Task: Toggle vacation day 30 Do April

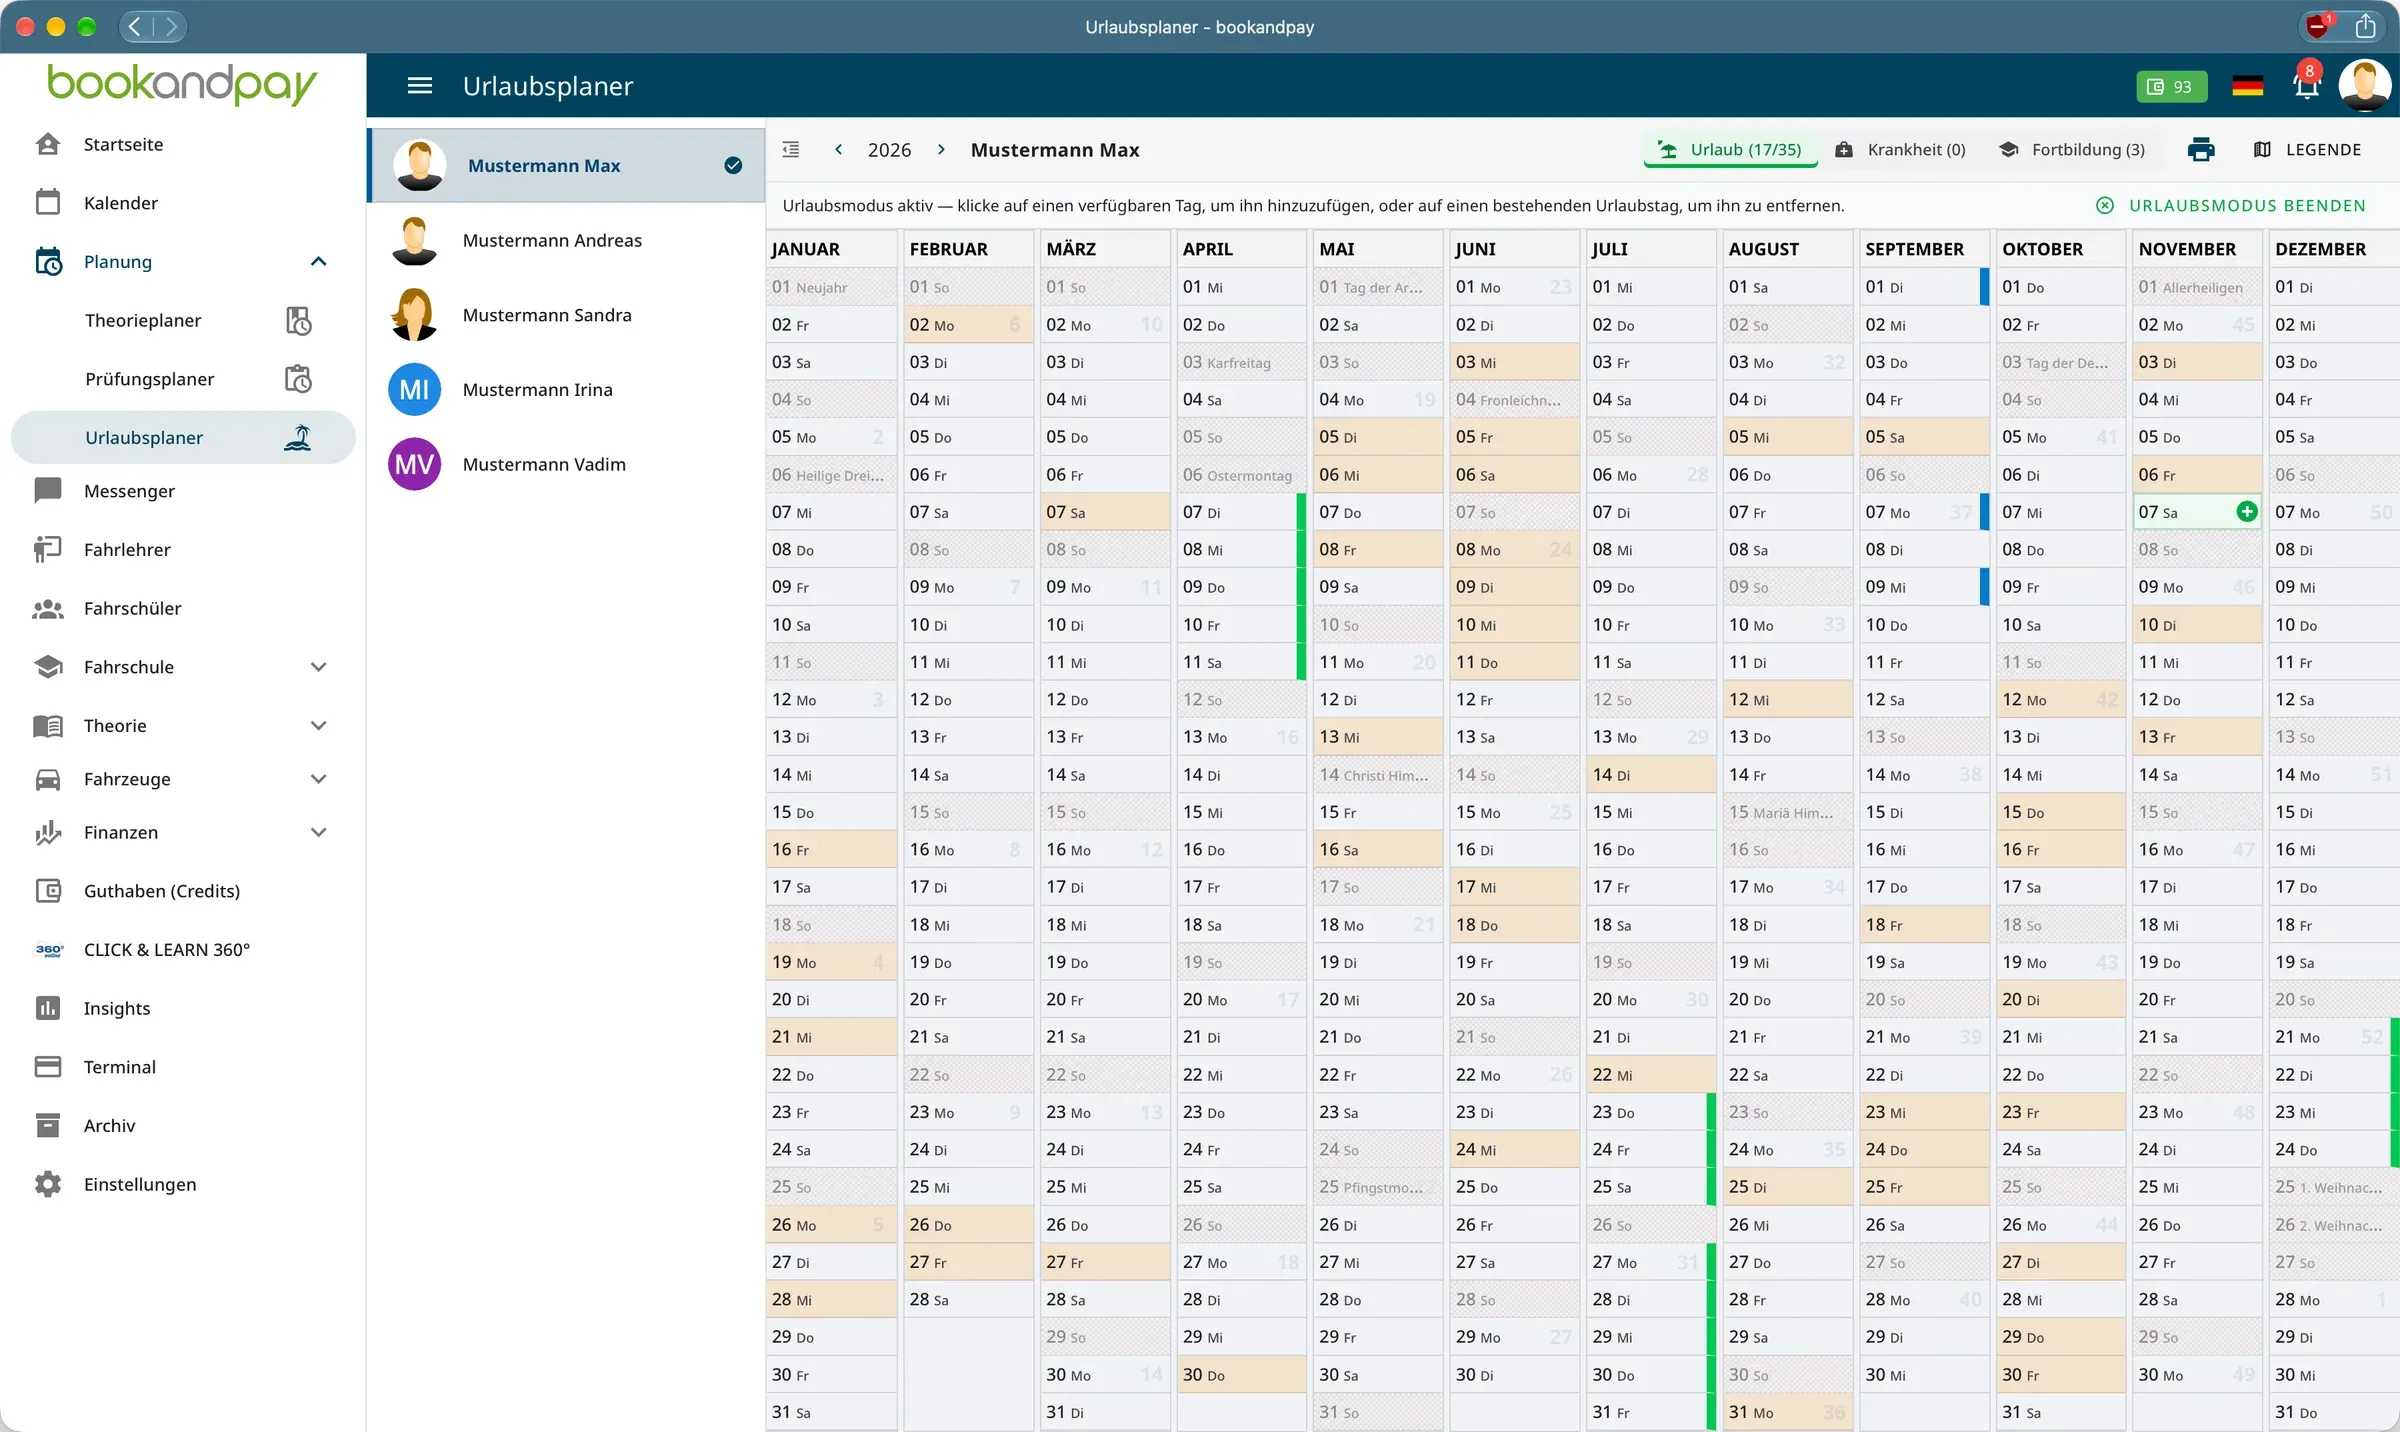Action: point(1242,1375)
